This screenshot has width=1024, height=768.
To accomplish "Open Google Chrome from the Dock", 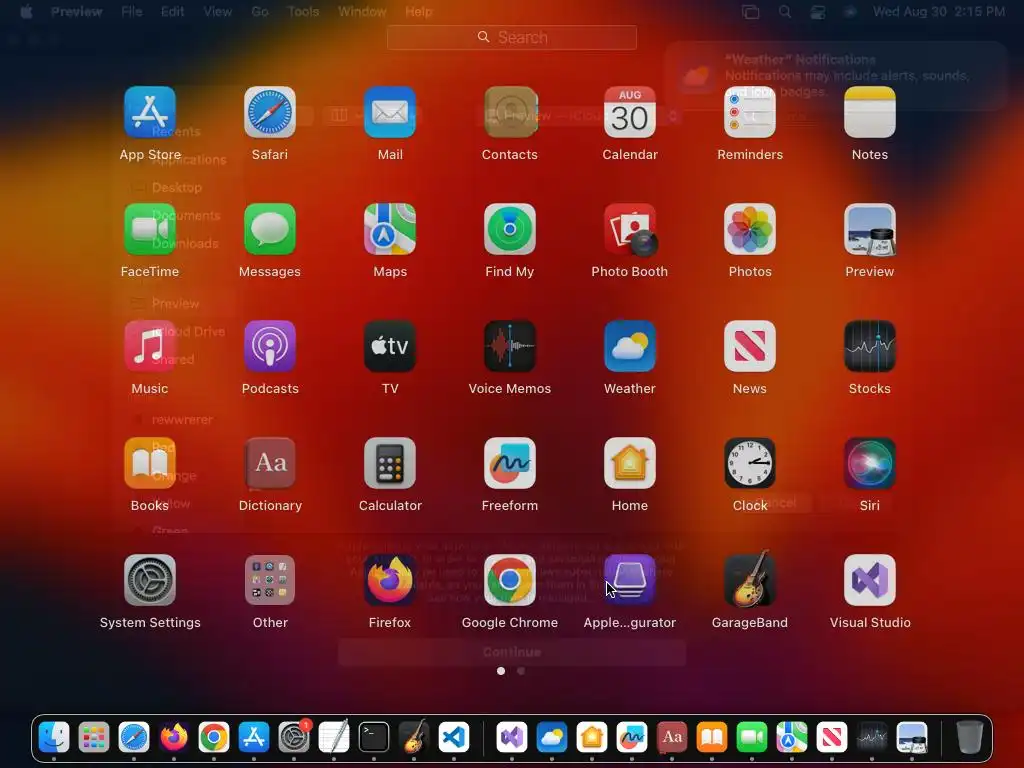I will pos(214,737).
